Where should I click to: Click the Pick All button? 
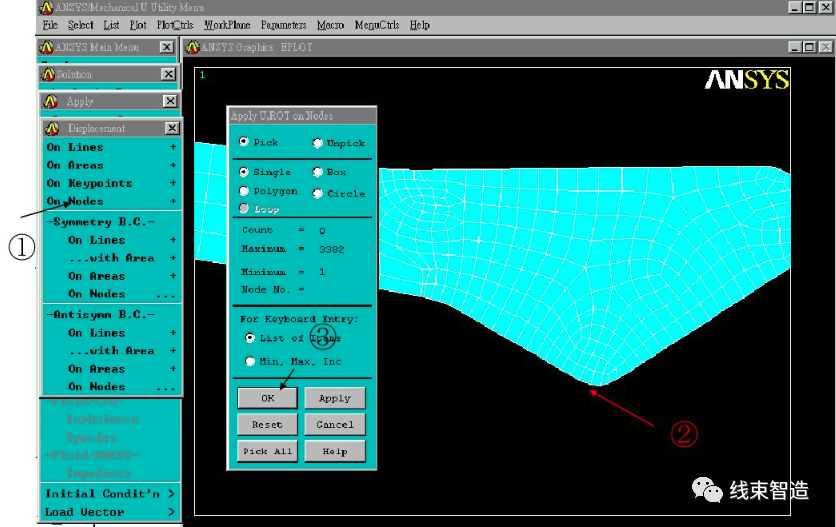tap(267, 451)
